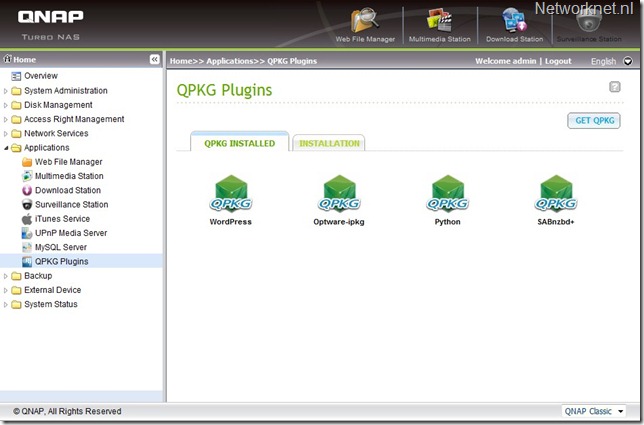Click the Python package label

(448, 222)
